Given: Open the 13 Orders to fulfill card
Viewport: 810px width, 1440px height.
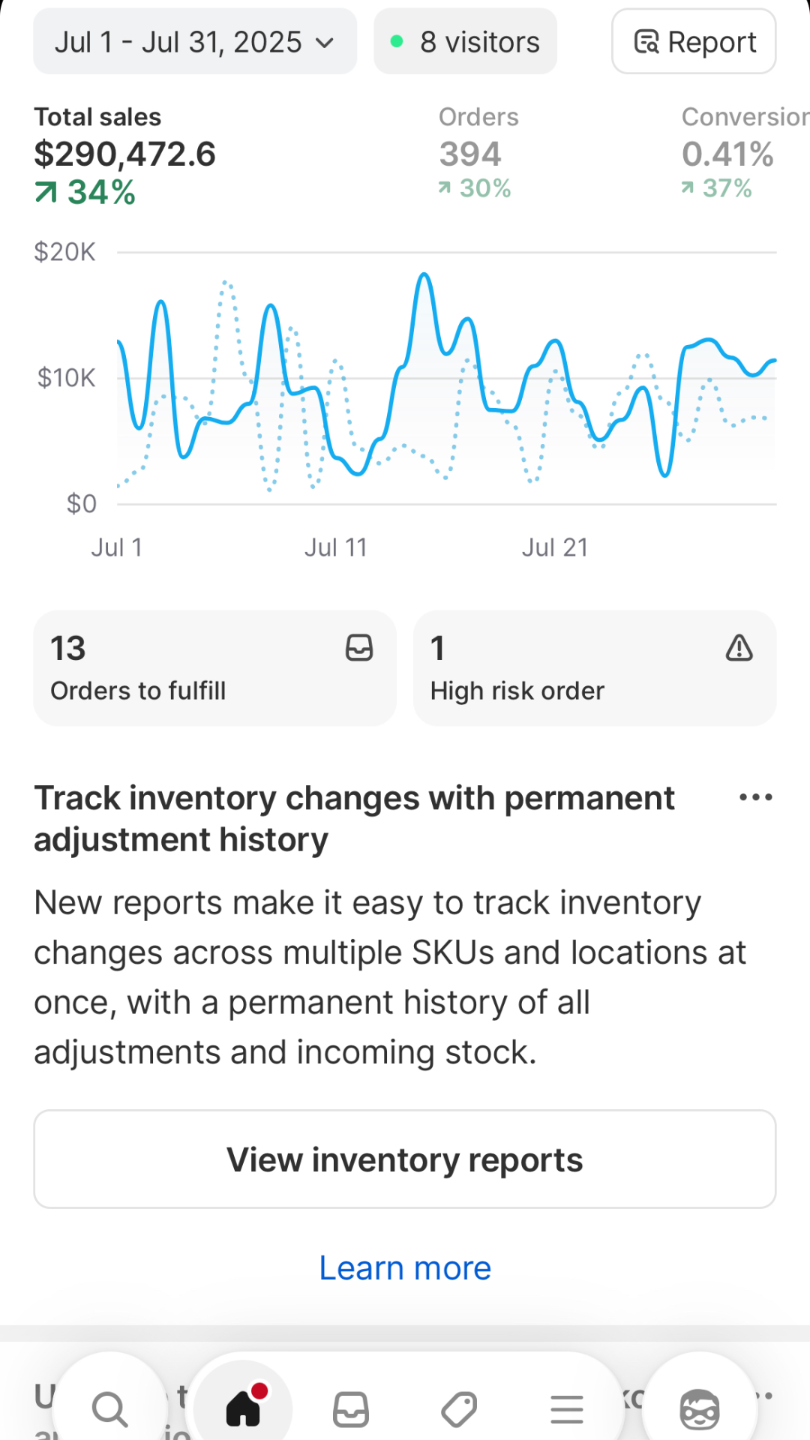Looking at the screenshot, I should tap(215, 668).
